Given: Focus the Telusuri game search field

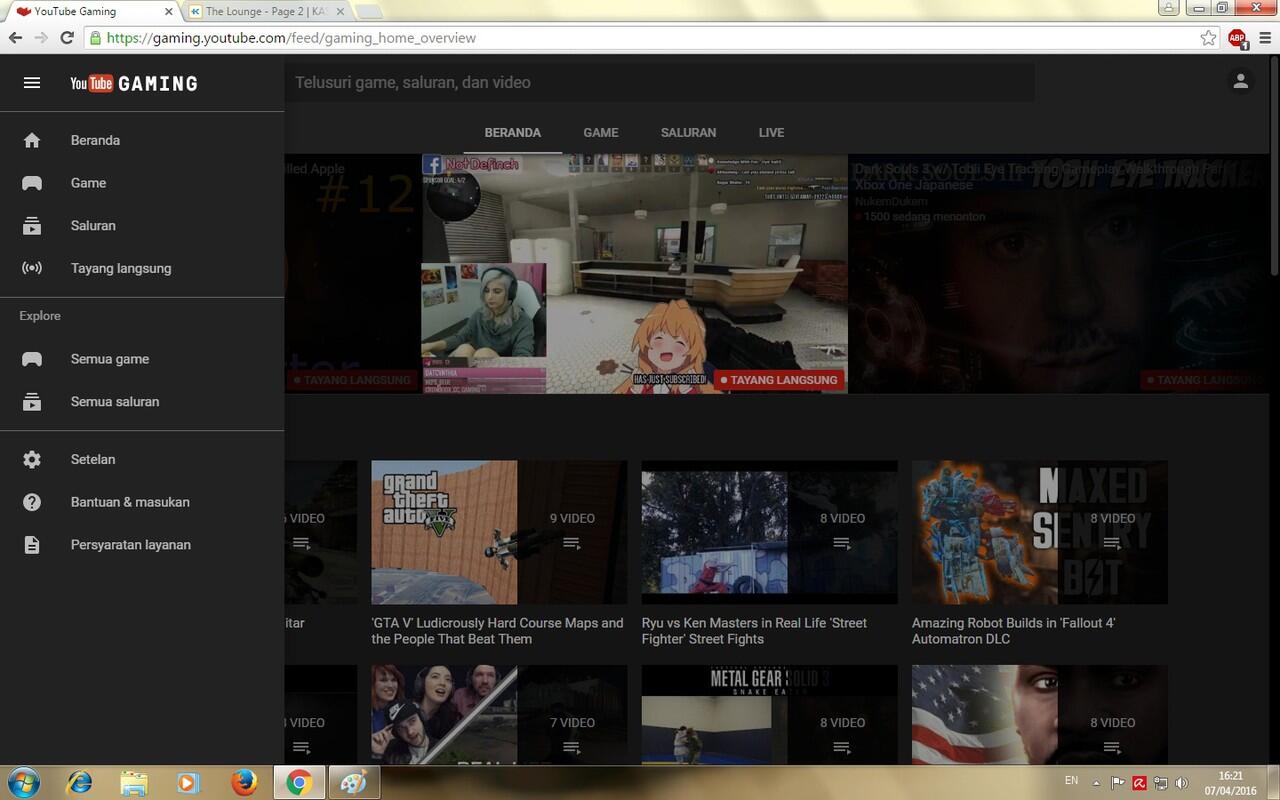Looking at the screenshot, I should tap(660, 83).
